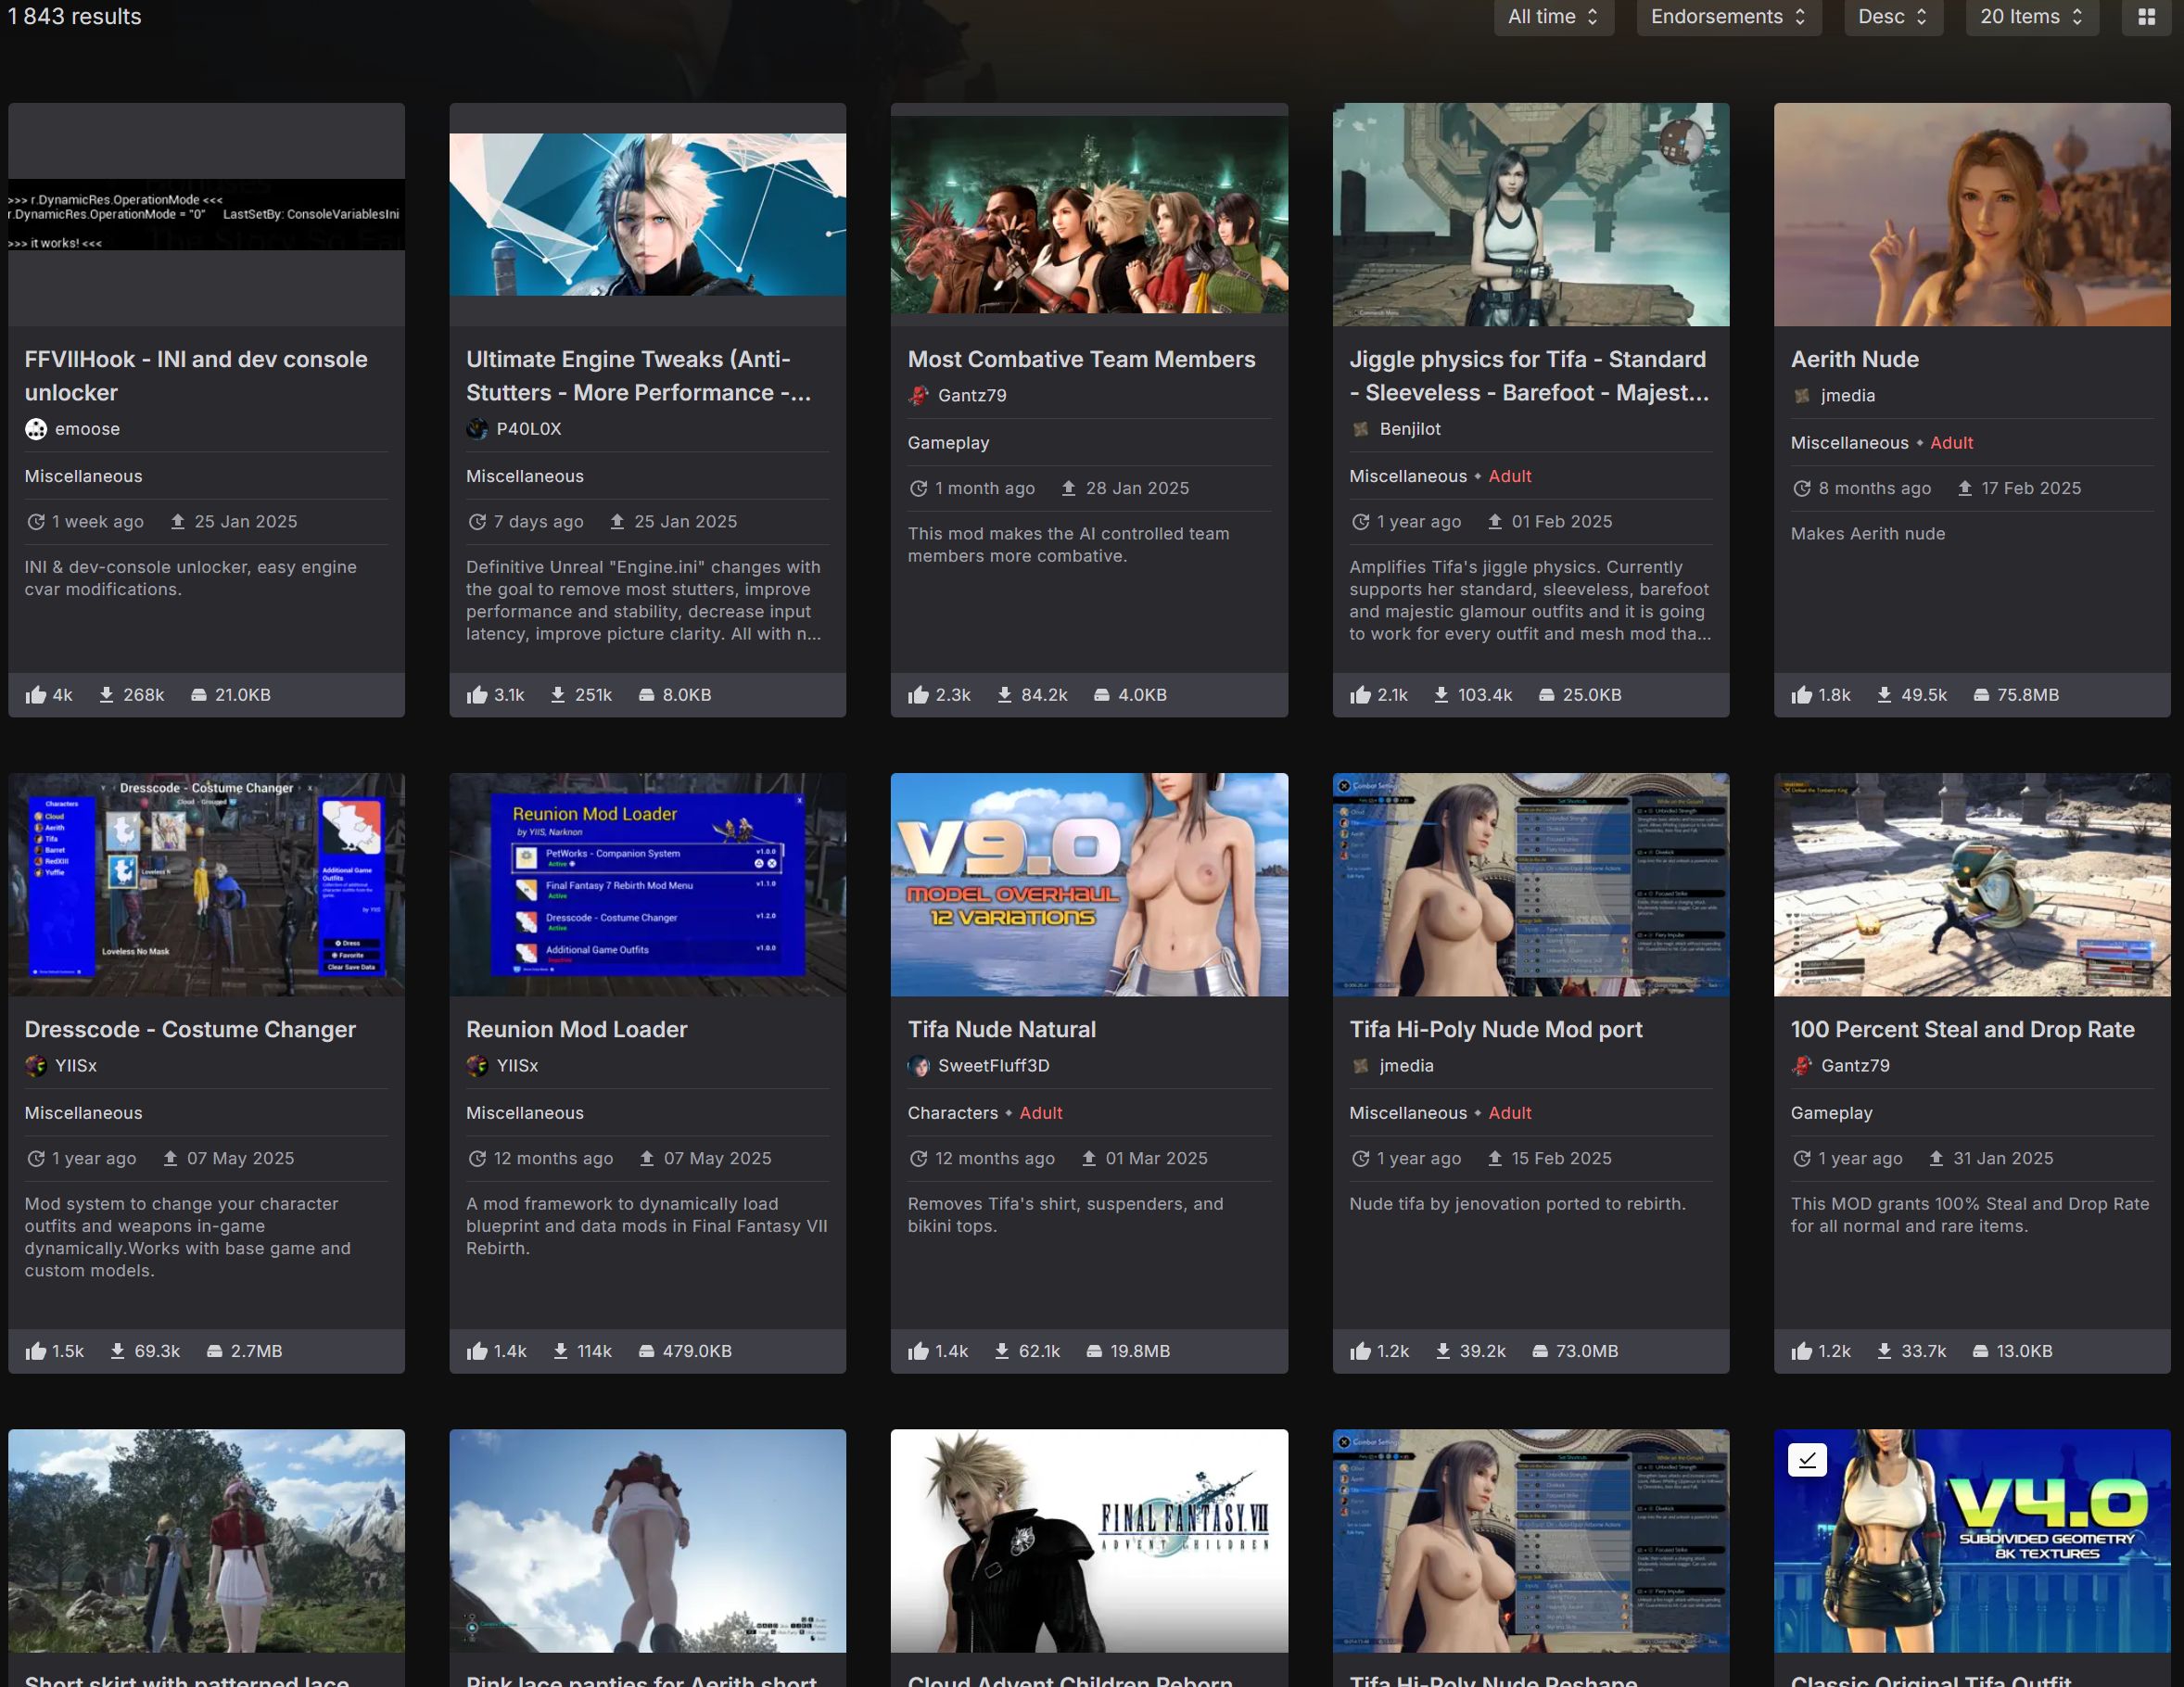Open the Reunion Mod Loader title link

[577, 1029]
